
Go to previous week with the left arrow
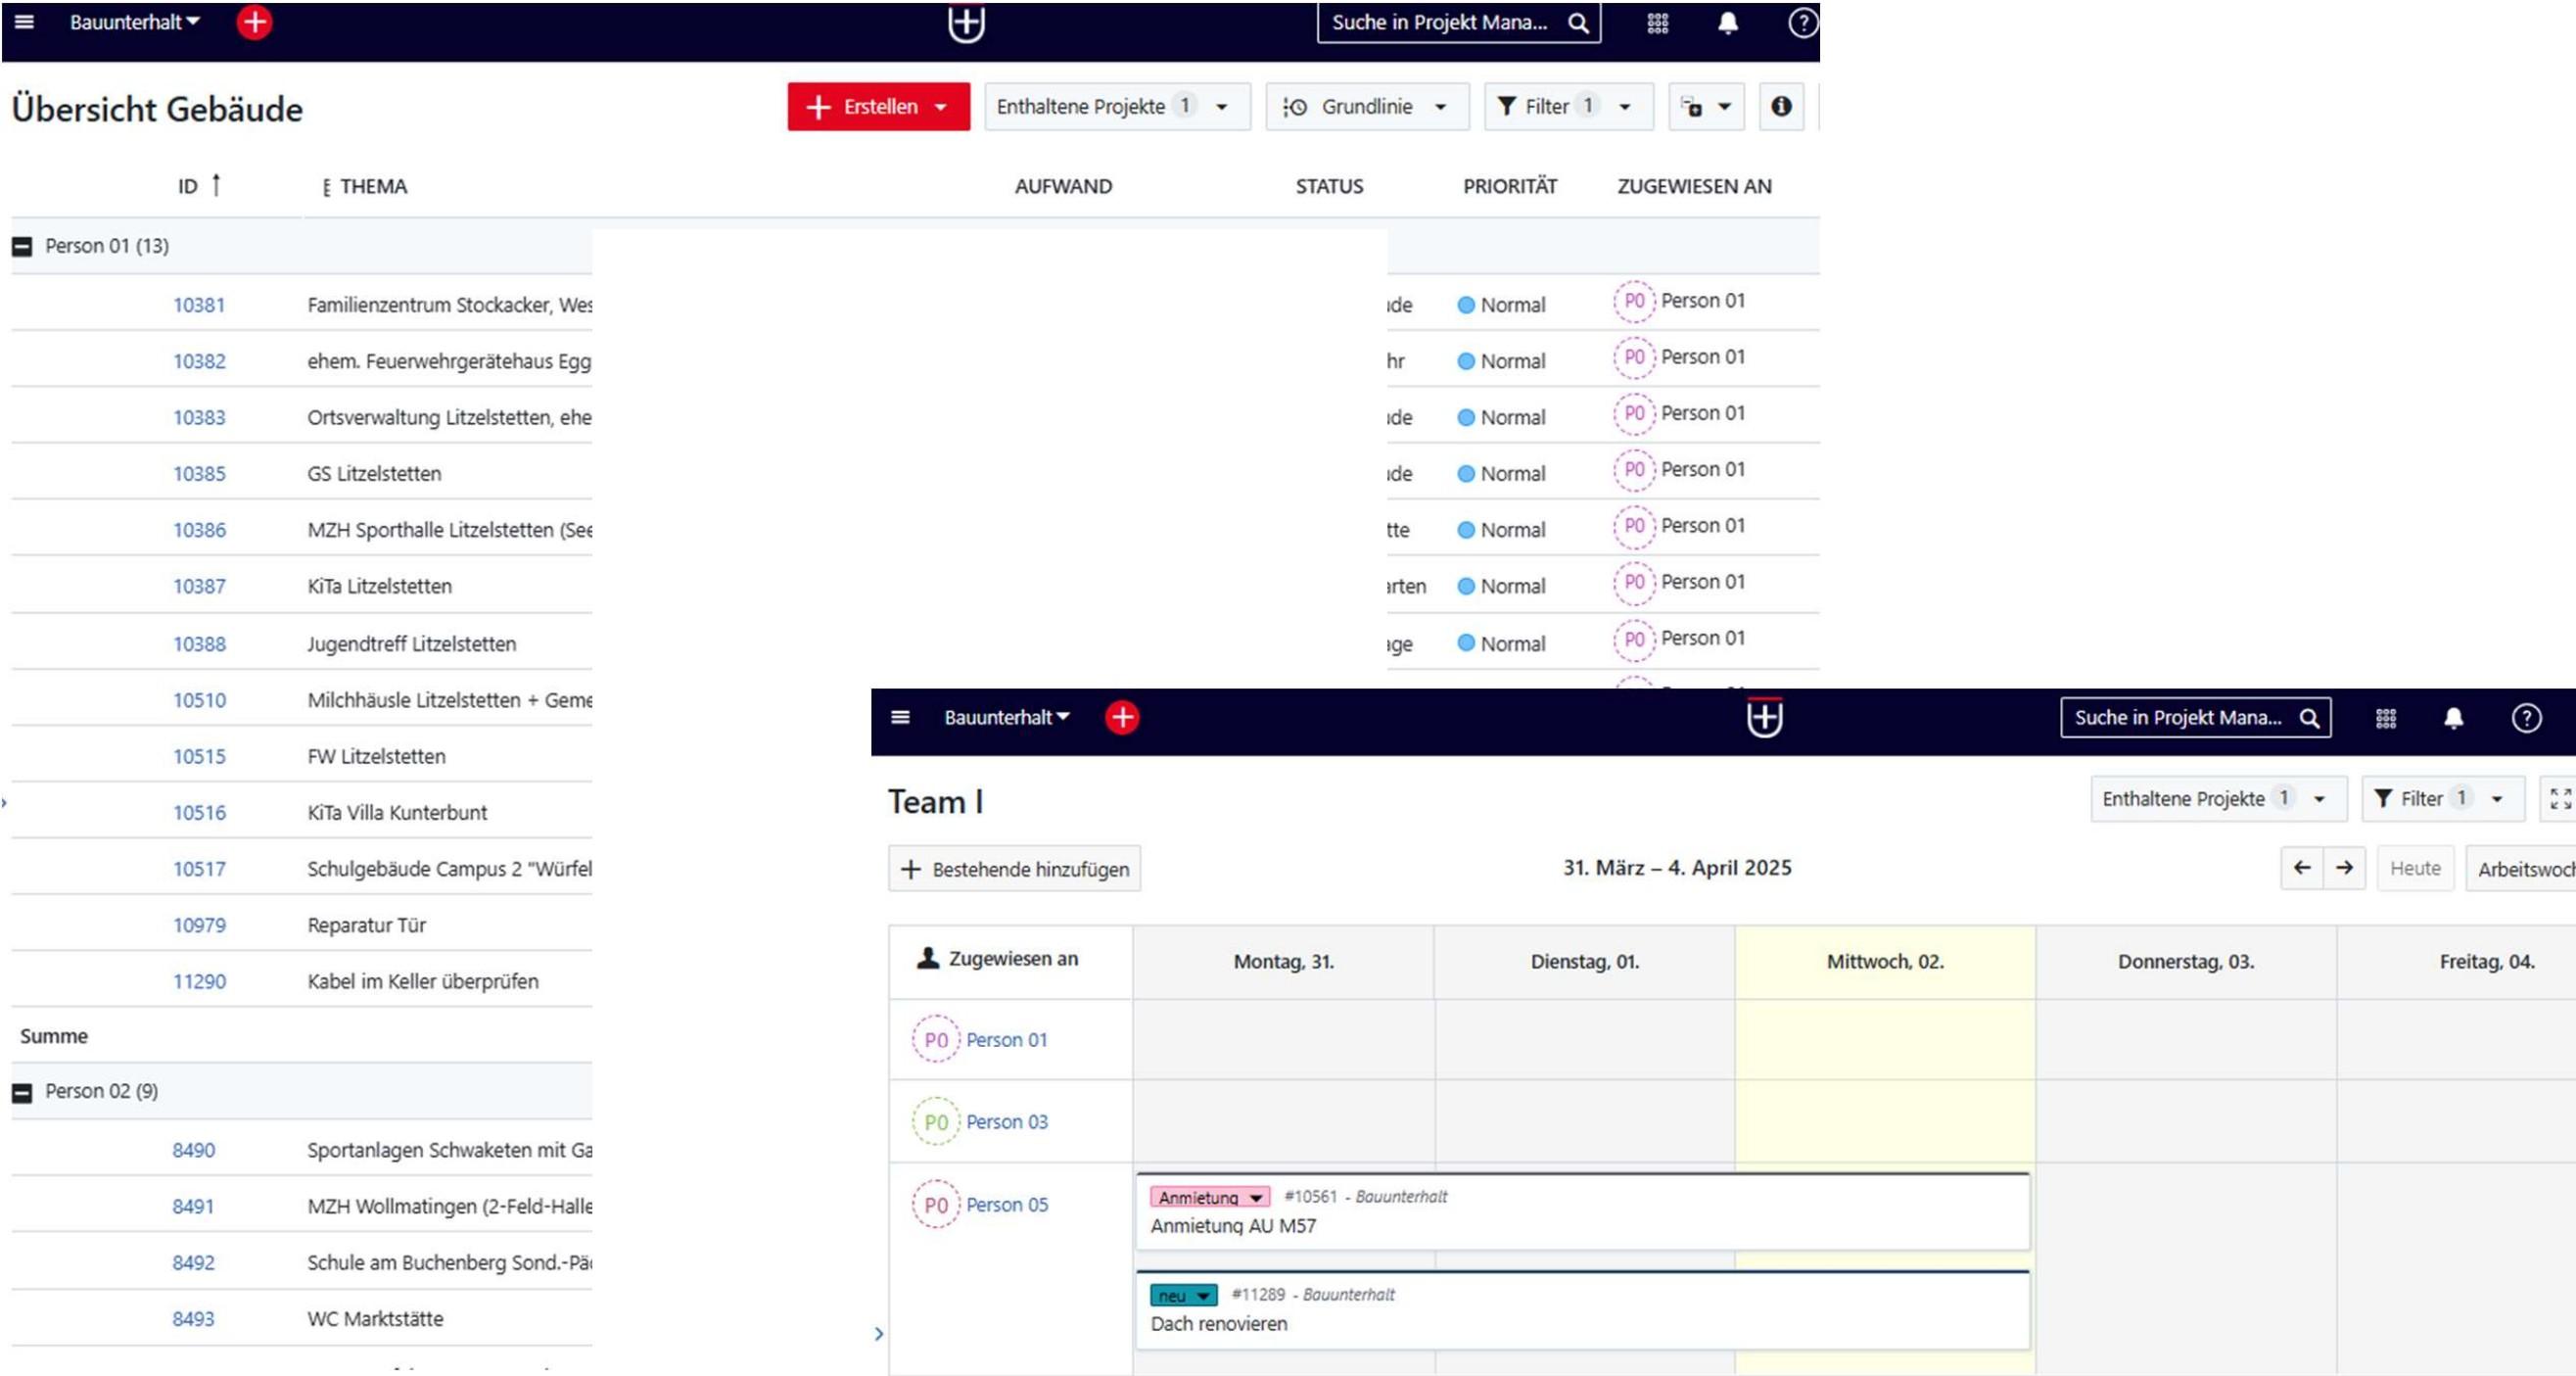[x=2302, y=868]
